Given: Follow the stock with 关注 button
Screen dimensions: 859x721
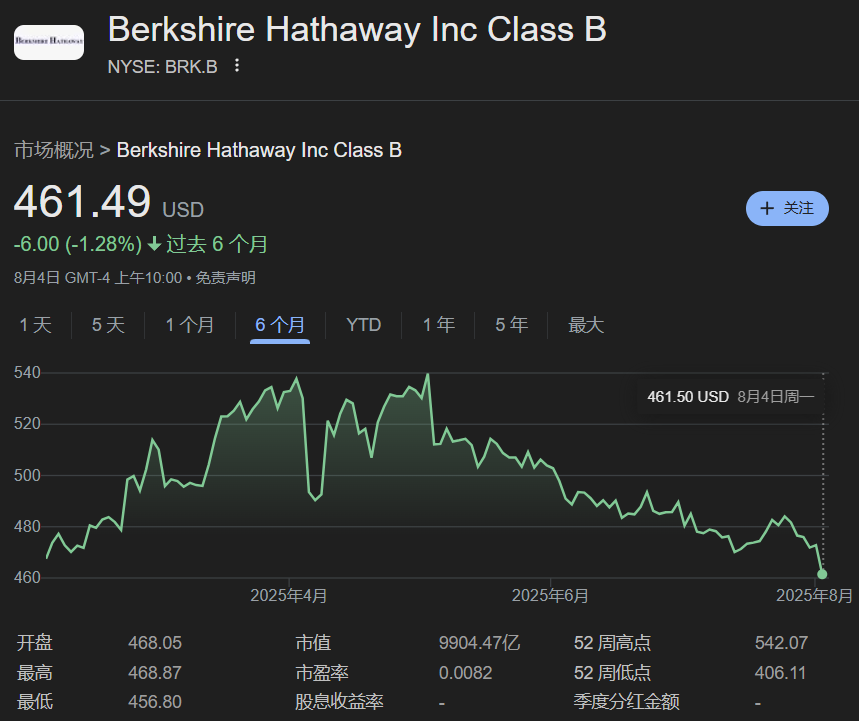Looking at the screenshot, I should click(787, 208).
